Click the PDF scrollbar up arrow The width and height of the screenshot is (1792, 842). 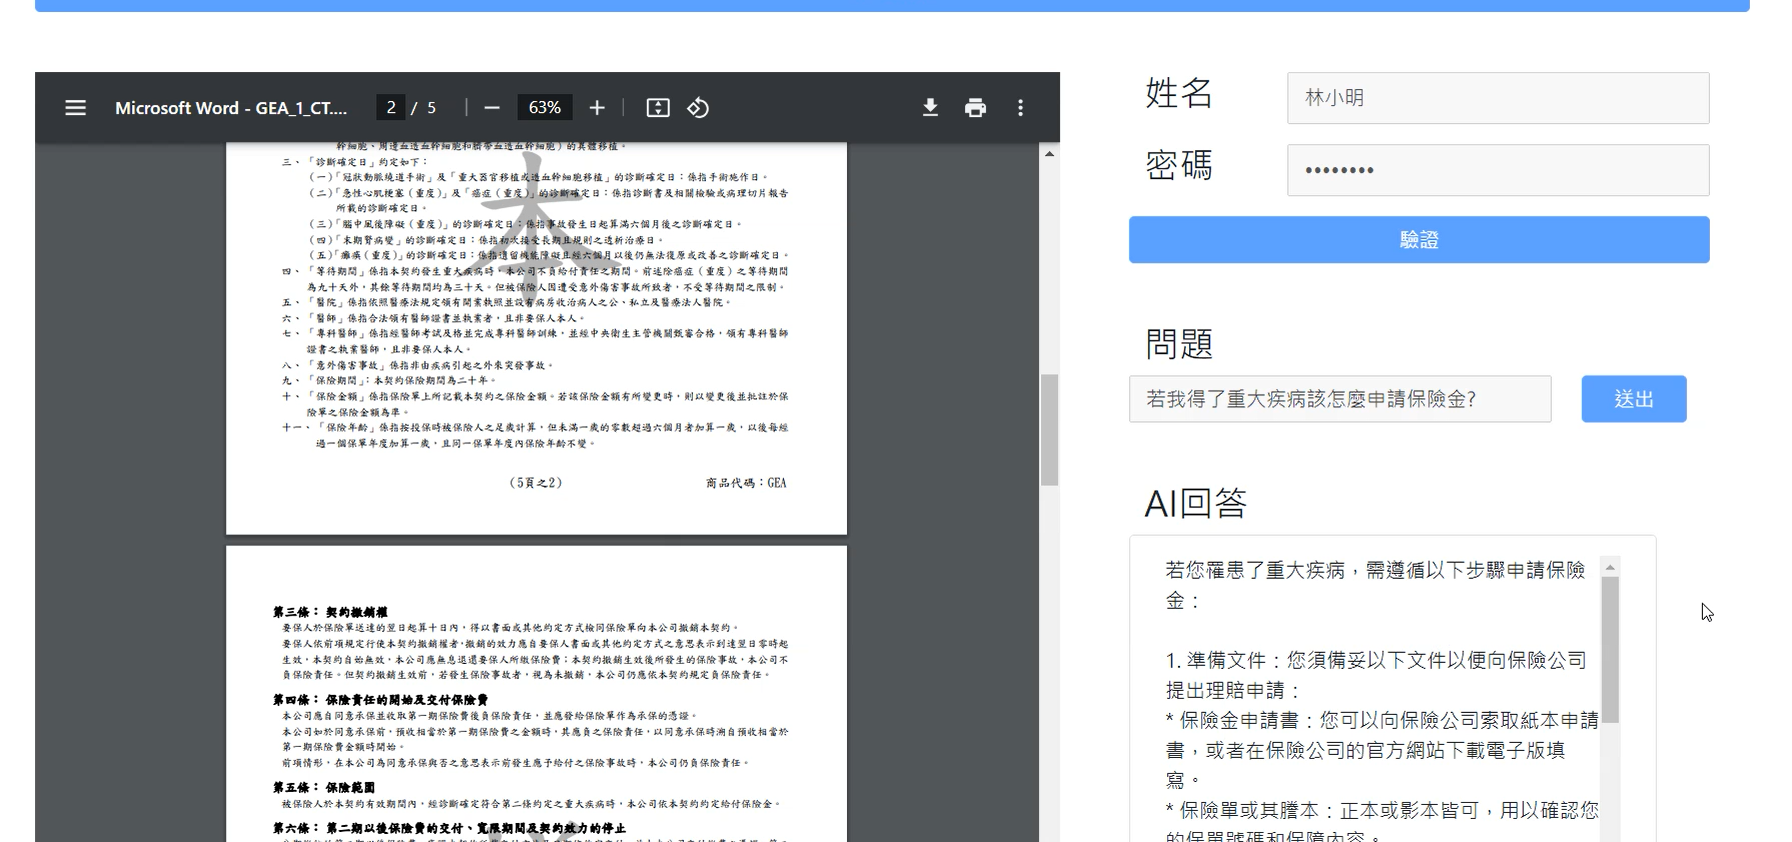click(x=1049, y=154)
